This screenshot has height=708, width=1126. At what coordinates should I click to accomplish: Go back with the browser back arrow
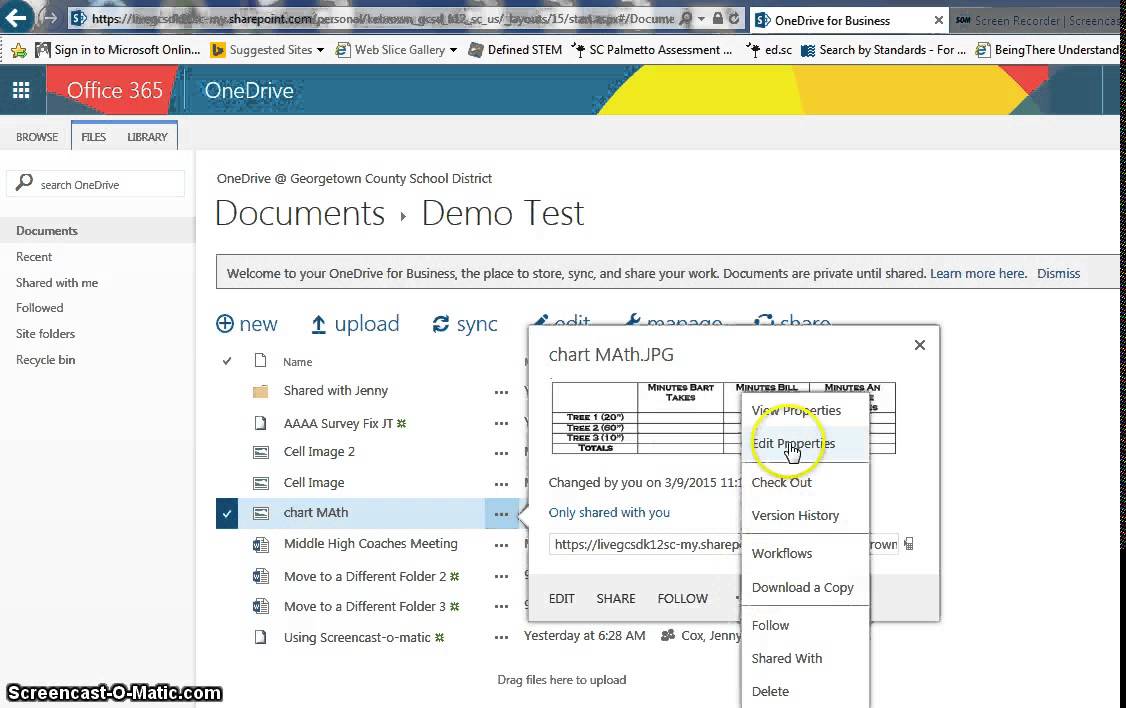[15, 17]
